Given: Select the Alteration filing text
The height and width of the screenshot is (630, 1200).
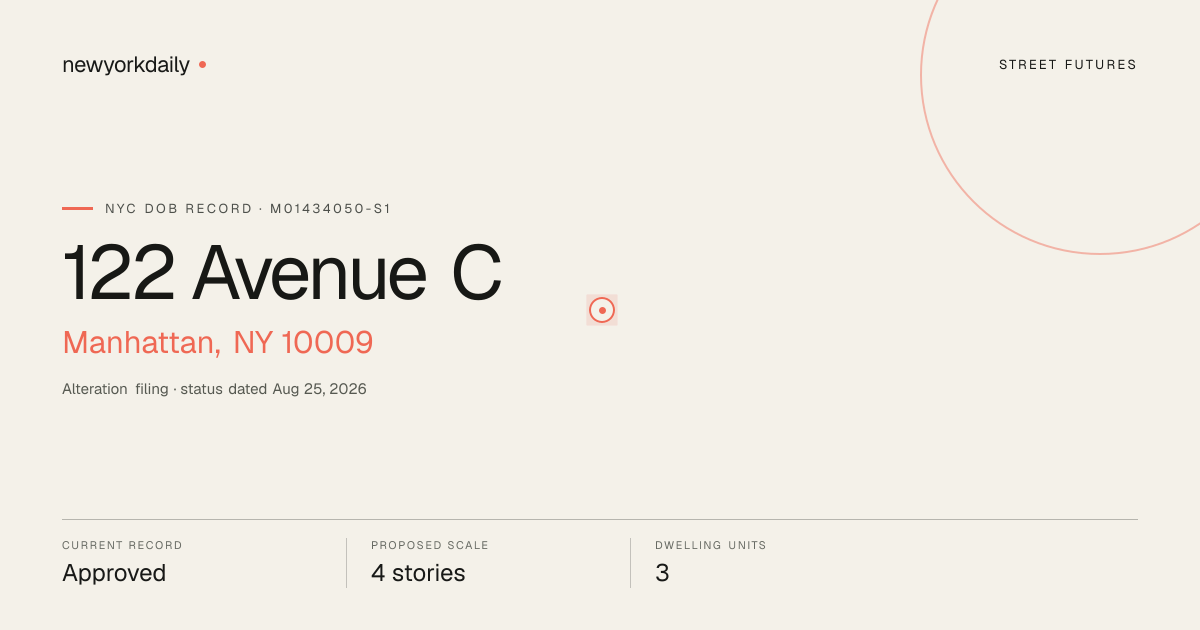Looking at the screenshot, I should (x=115, y=389).
